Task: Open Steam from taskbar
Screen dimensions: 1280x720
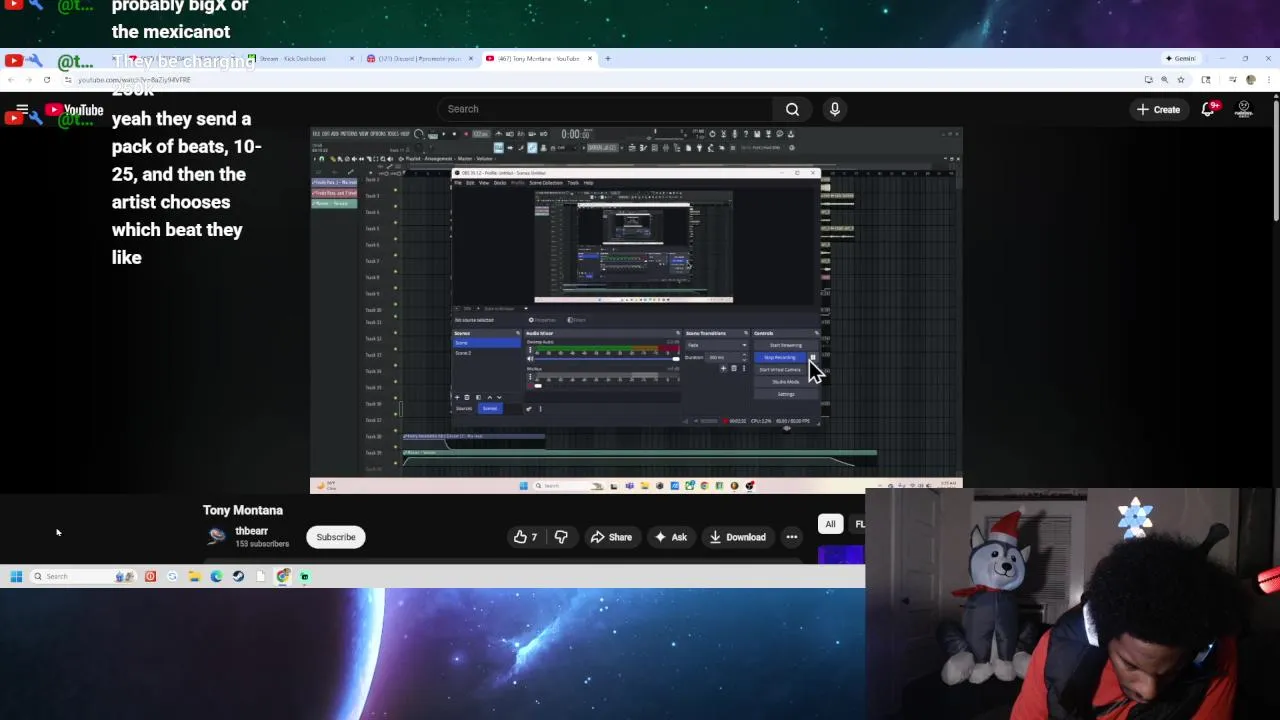Action: pos(238,576)
